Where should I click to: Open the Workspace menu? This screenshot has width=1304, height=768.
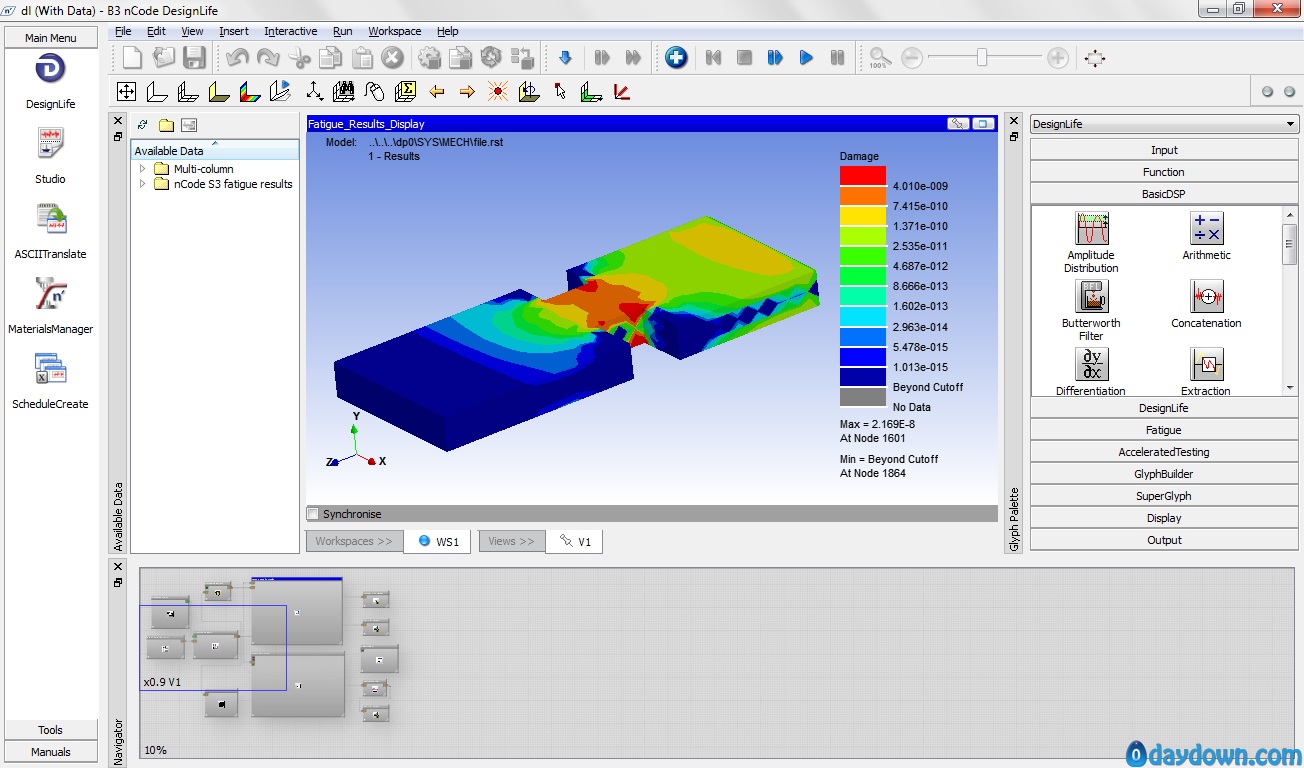(x=395, y=31)
